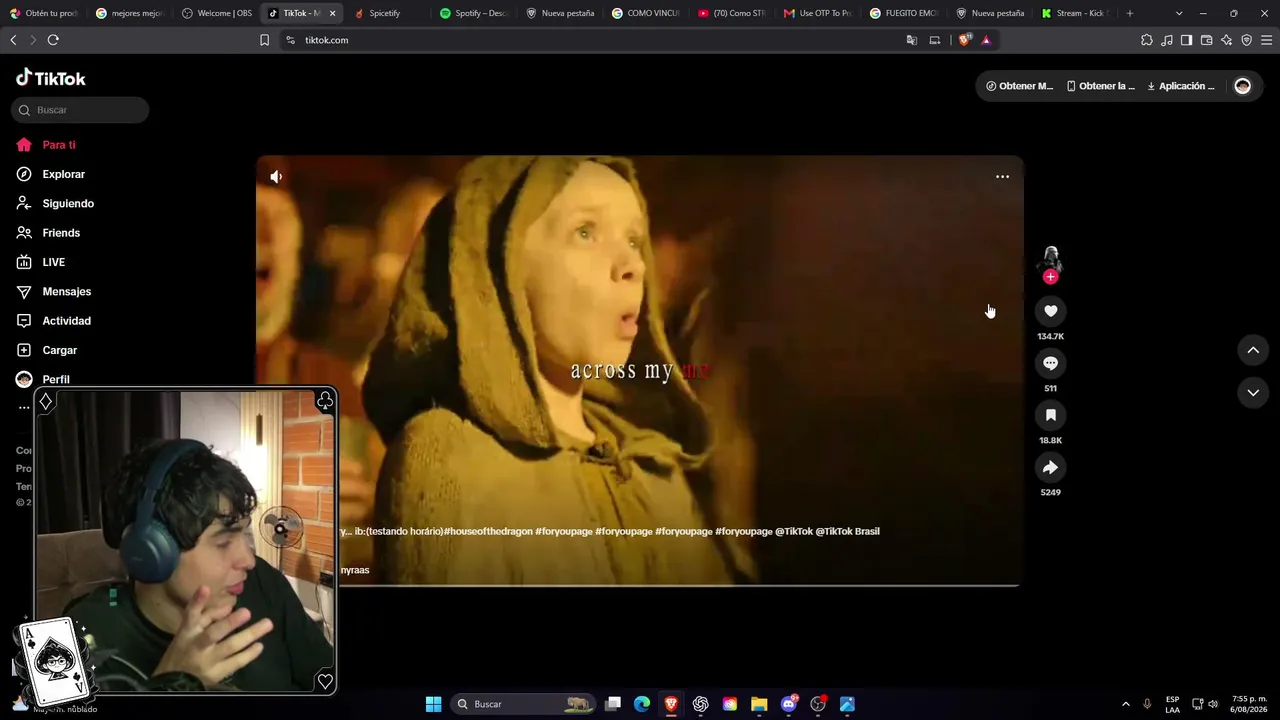Image resolution: width=1280 pixels, height=720 pixels.
Task: Switch to the Welcome | OBS tab
Action: point(216,13)
